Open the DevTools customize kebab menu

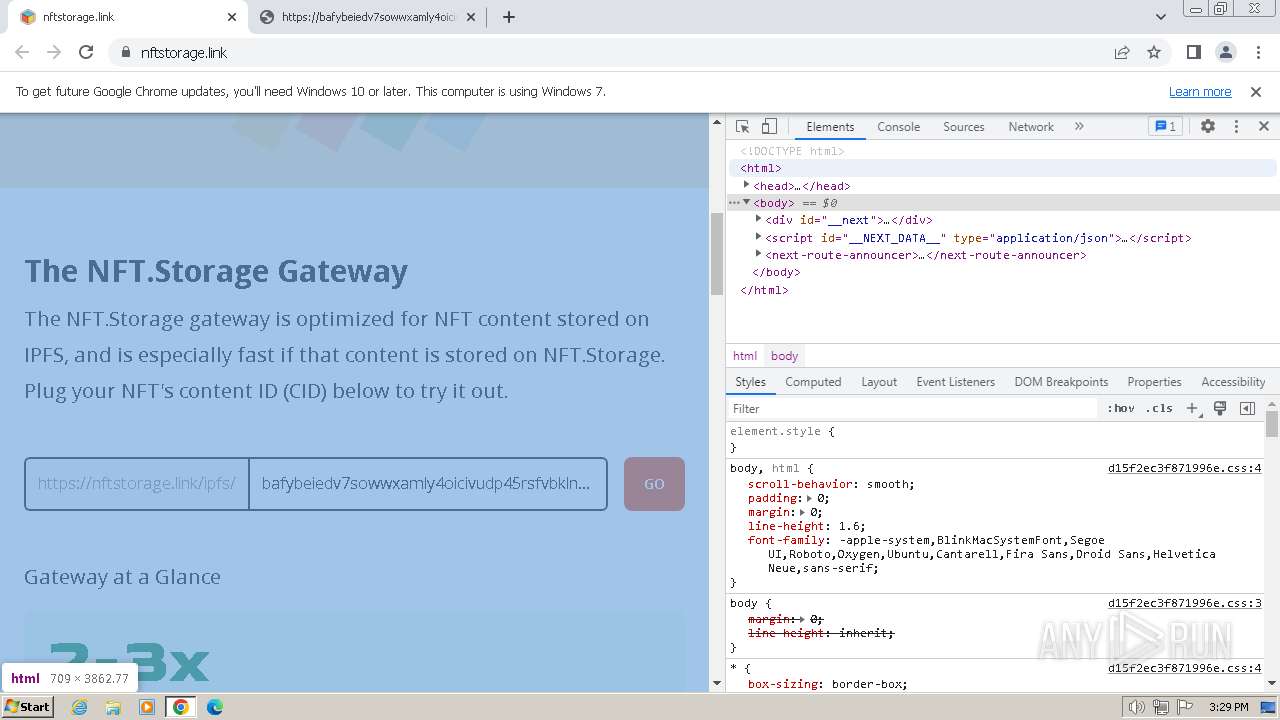click(1236, 127)
